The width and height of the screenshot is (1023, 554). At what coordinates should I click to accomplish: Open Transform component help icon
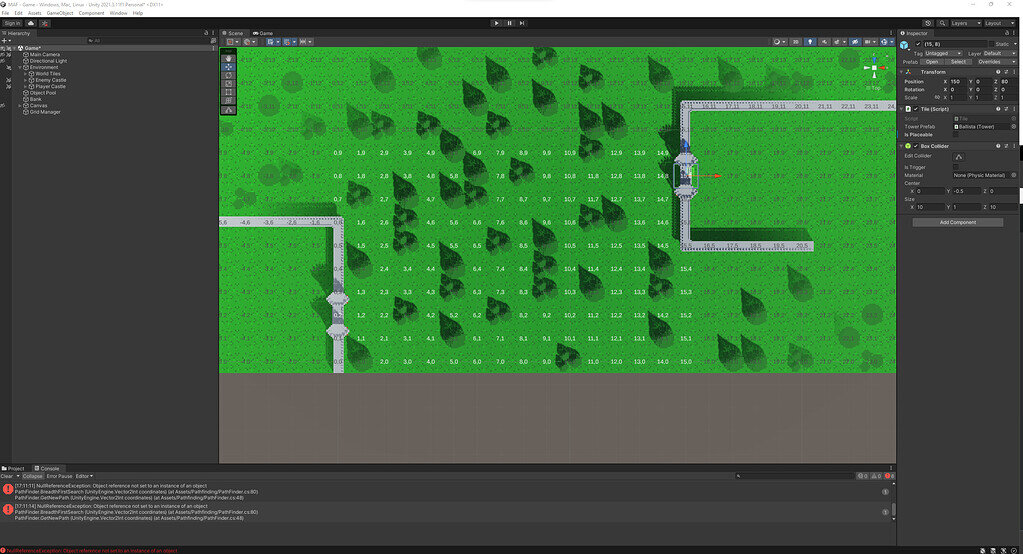pyautogui.click(x=998, y=72)
